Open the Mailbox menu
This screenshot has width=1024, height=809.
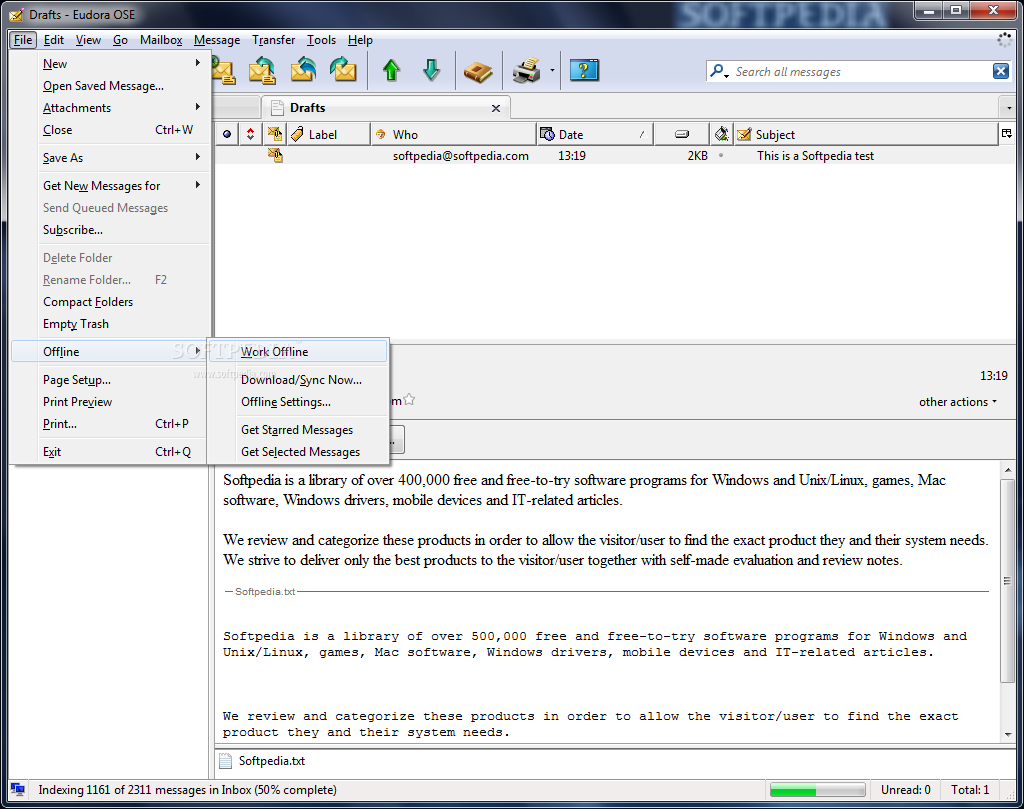click(x=161, y=40)
